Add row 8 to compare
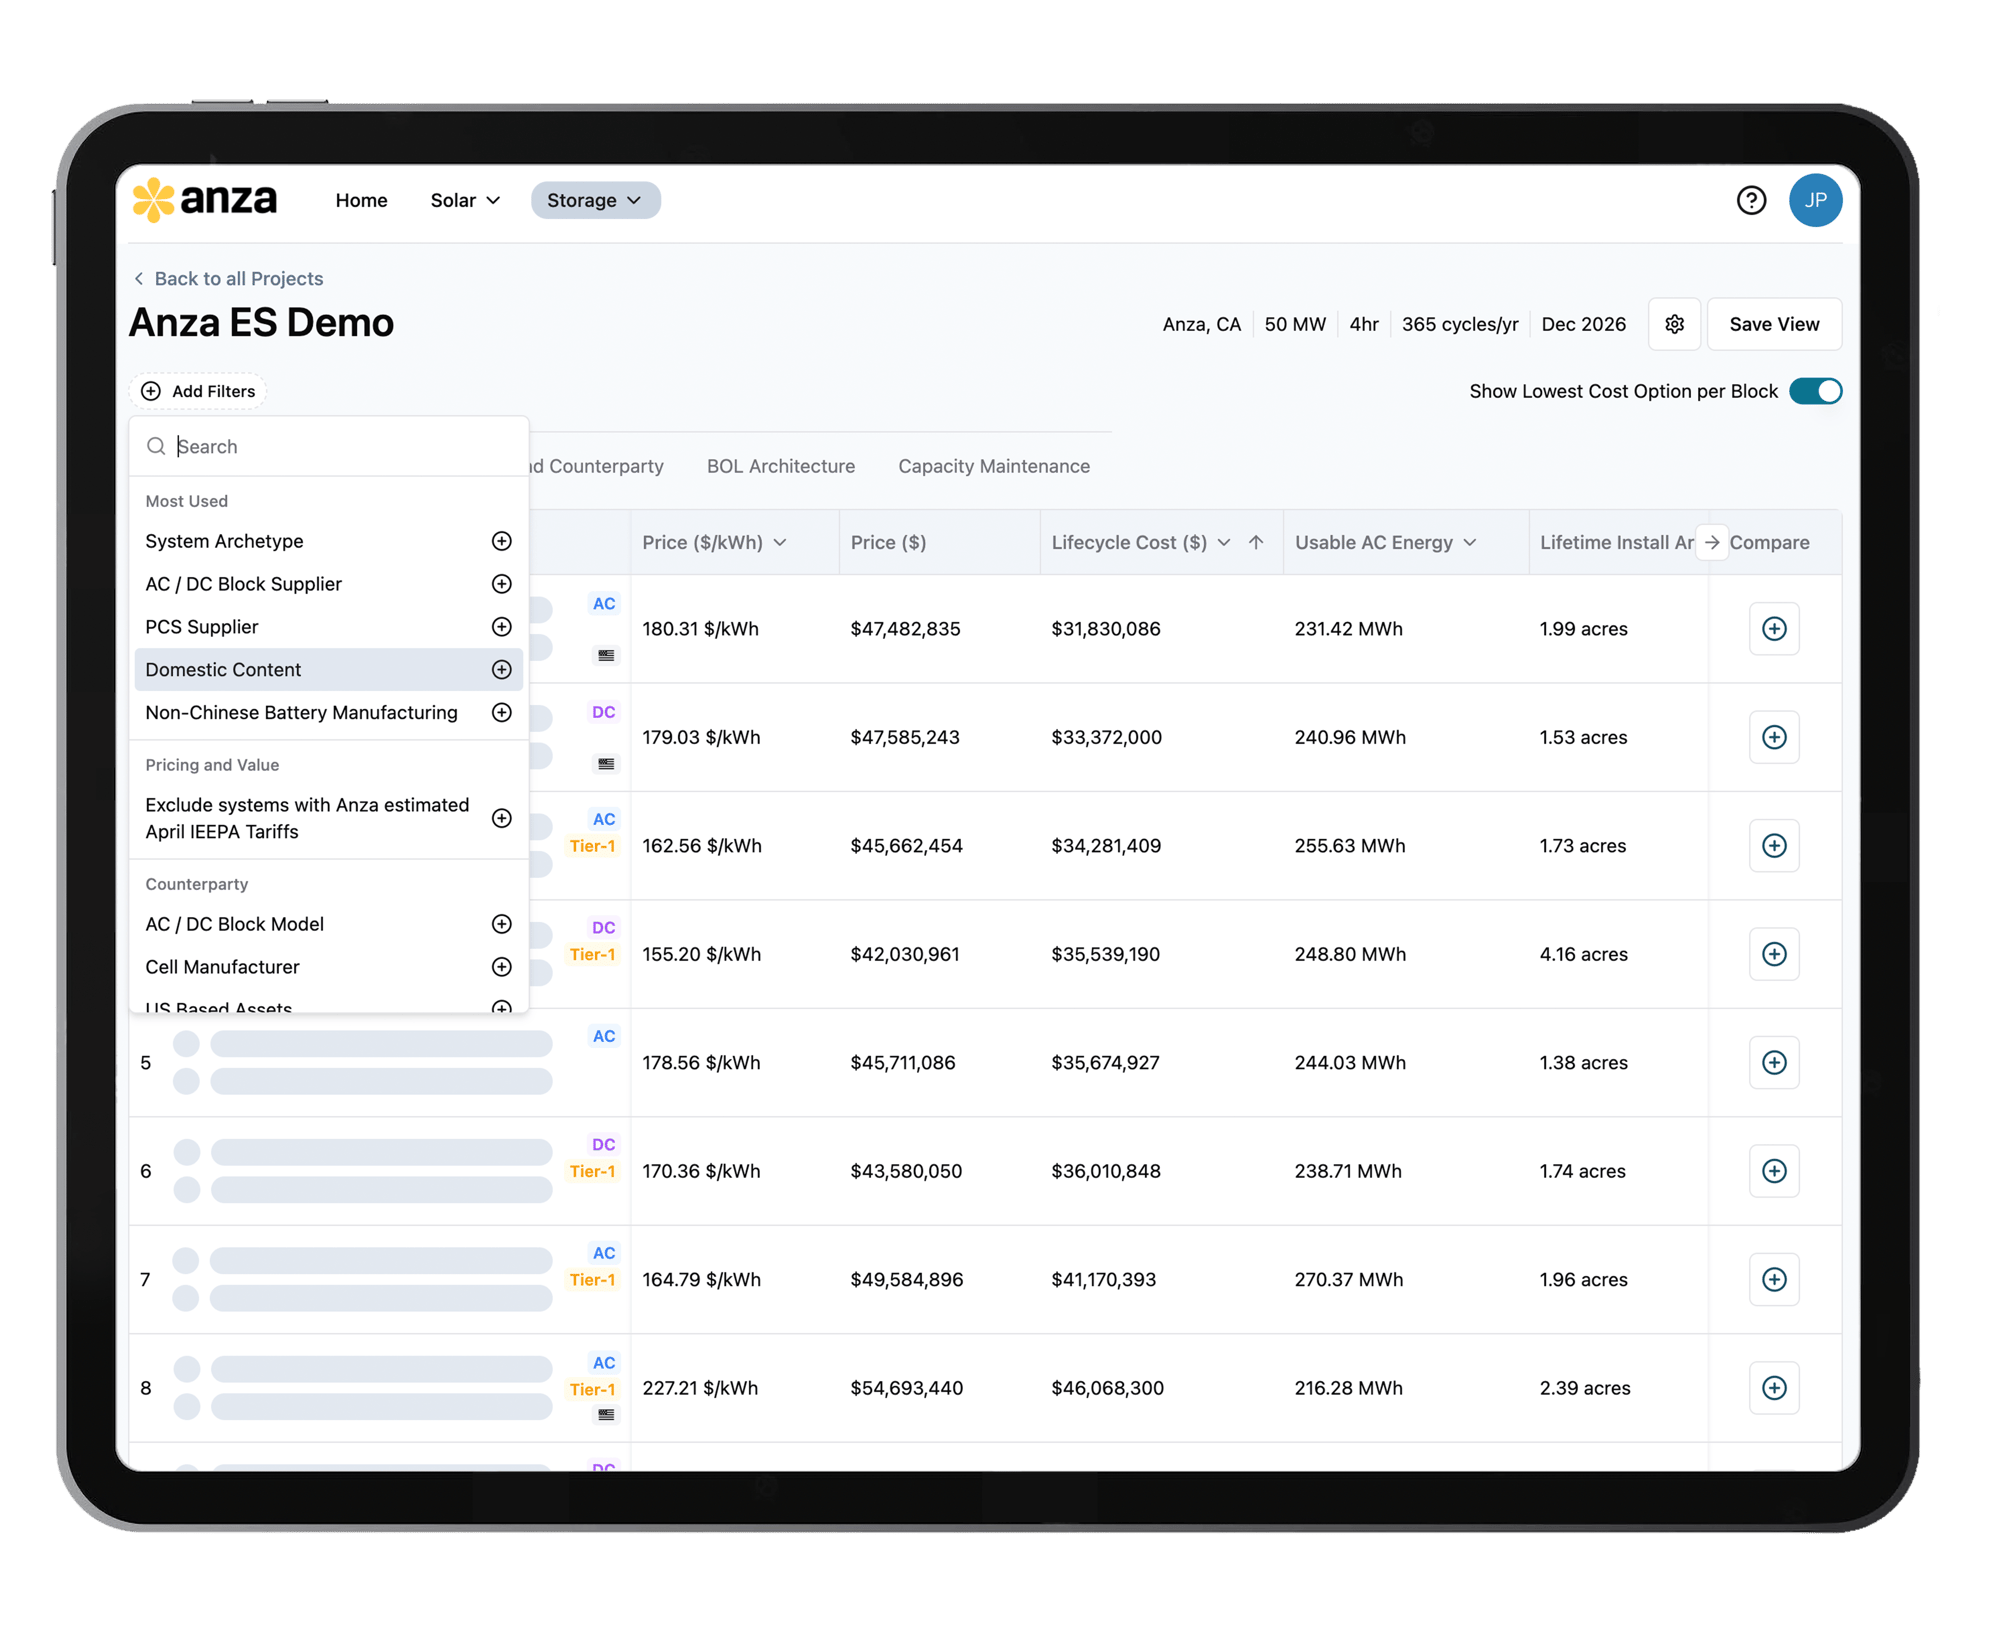2000x1628 pixels. pos(1774,1388)
